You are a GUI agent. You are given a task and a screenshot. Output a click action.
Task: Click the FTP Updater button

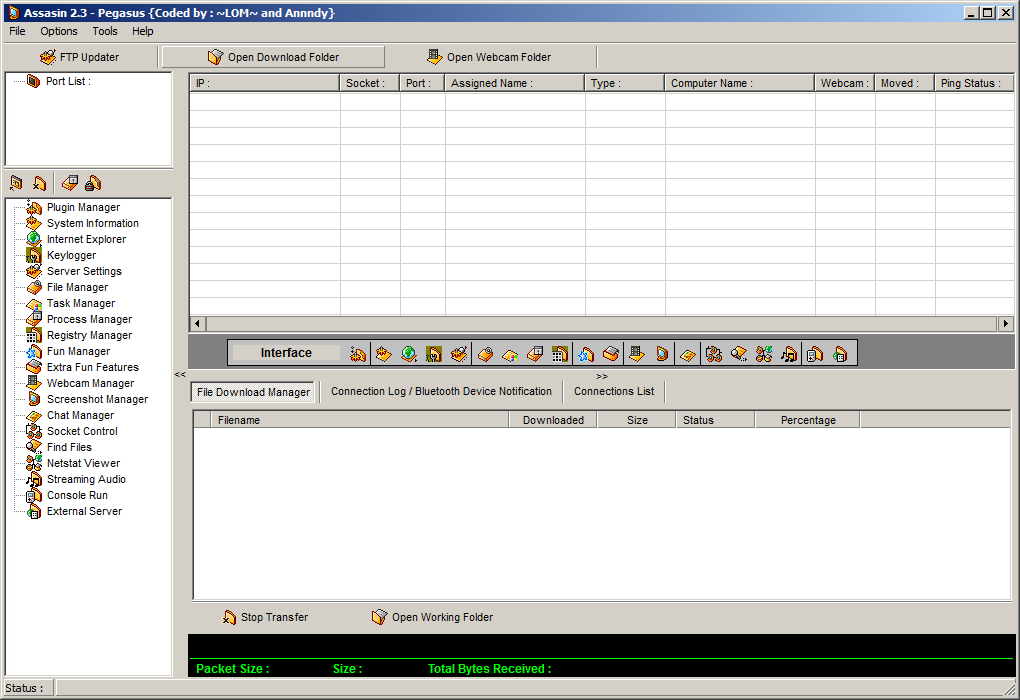[x=80, y=58]
